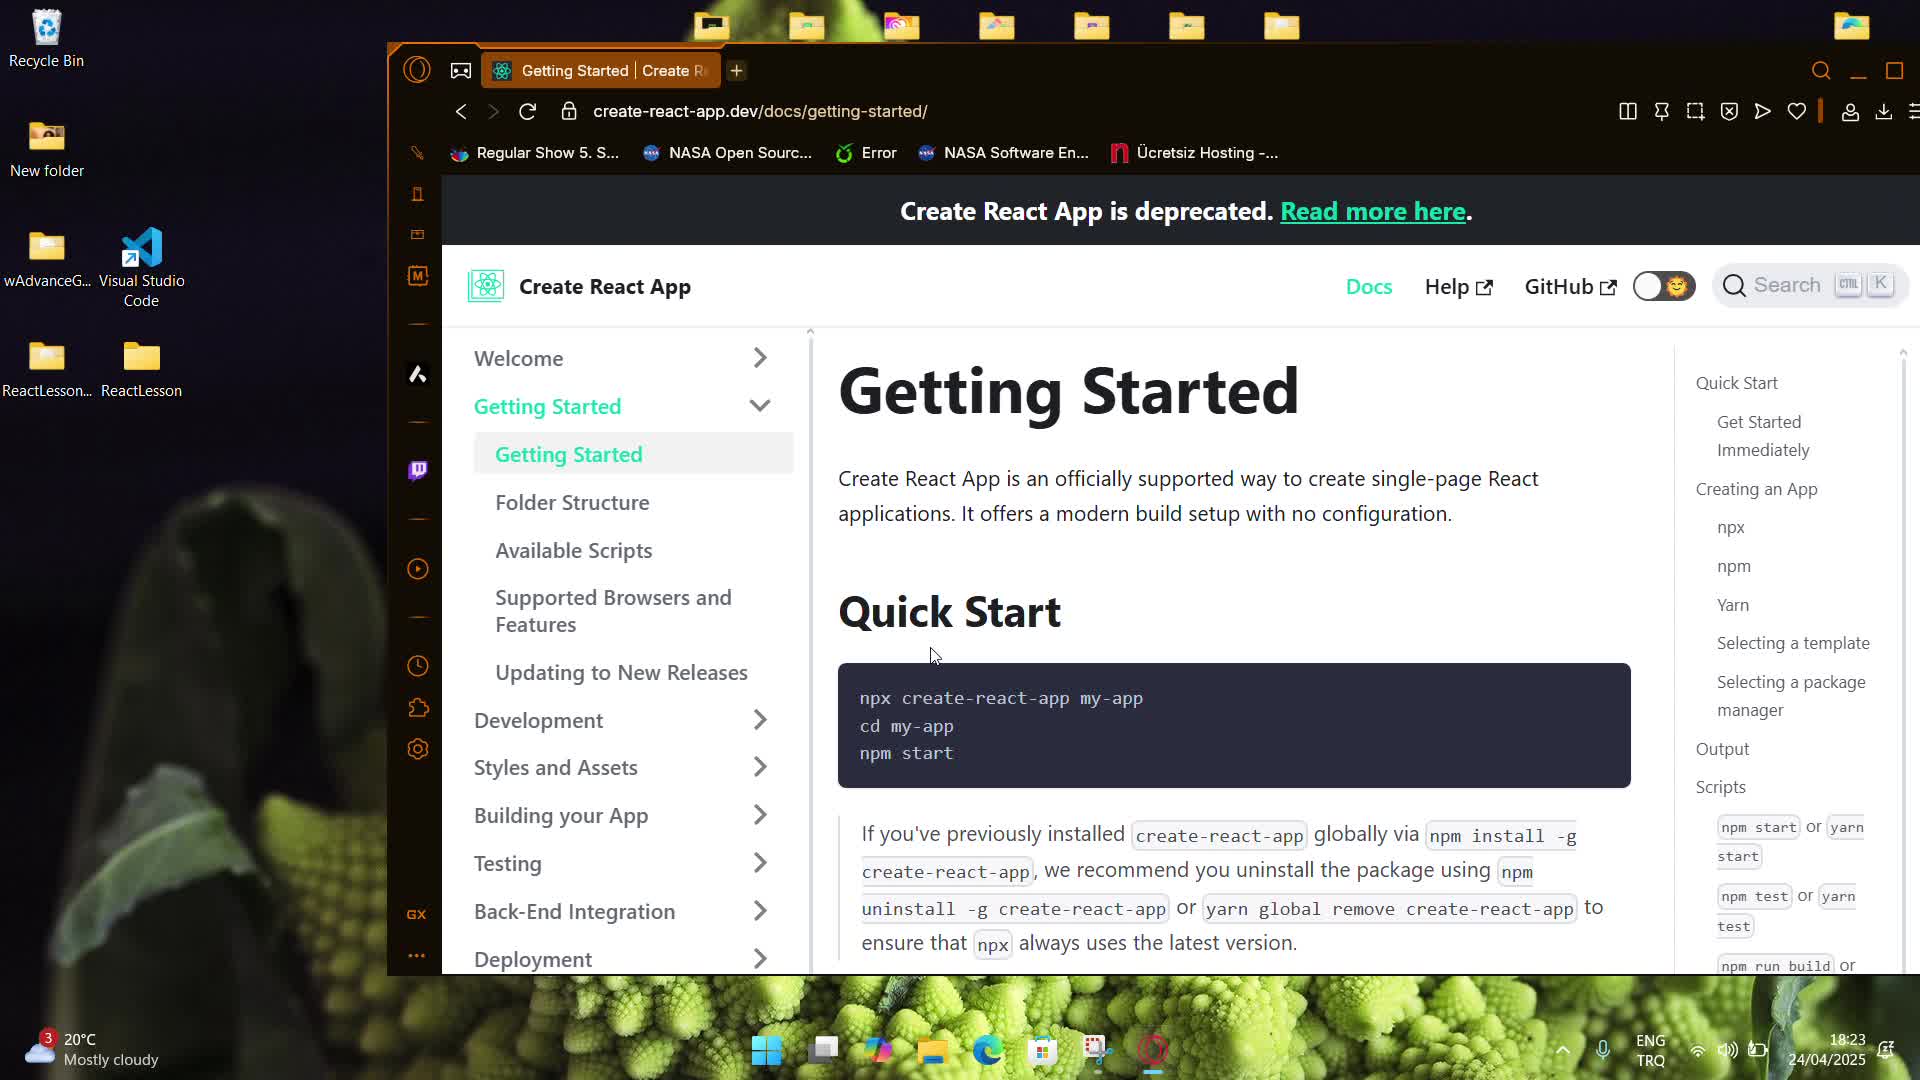Open the GX Corner gamepad icon
The image size is (1920, 1080).
click(x=460, y=71)
